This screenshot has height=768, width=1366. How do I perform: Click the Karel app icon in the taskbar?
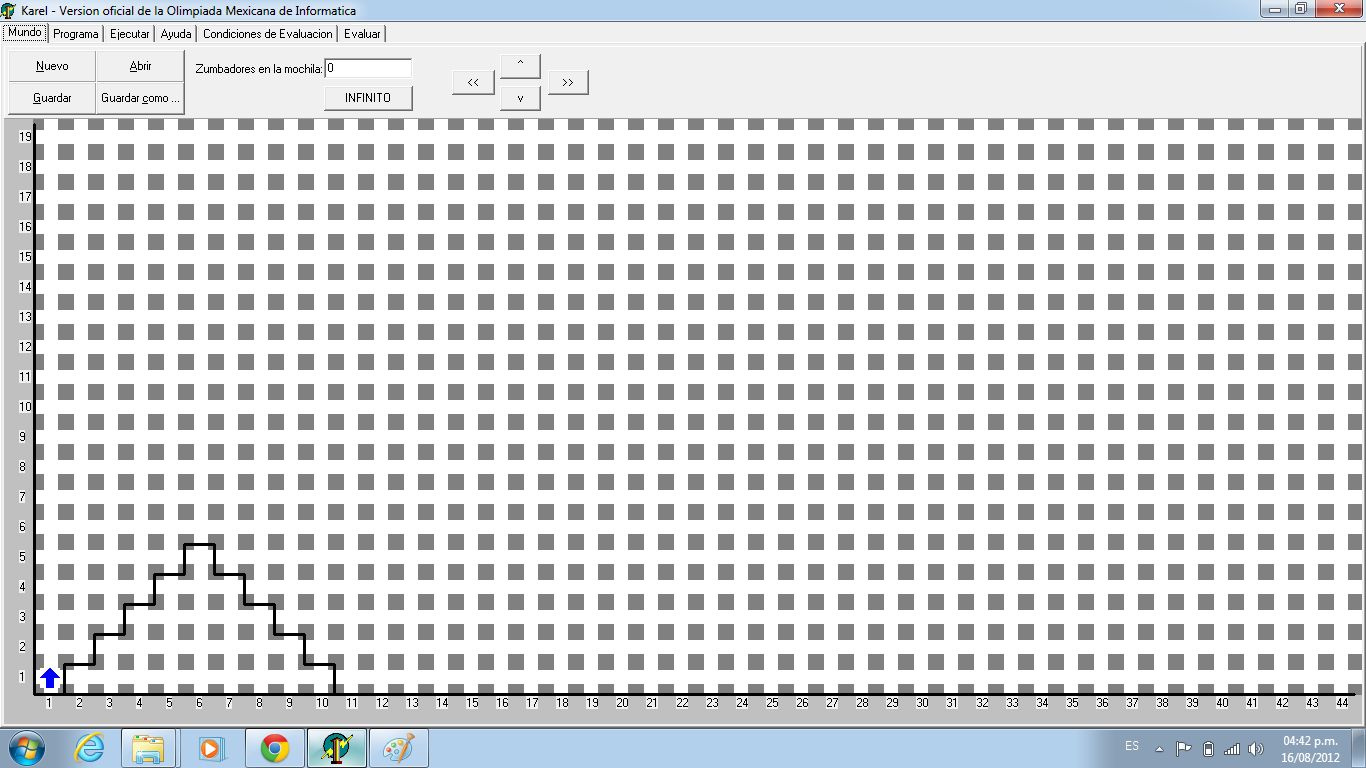[336, 748]
